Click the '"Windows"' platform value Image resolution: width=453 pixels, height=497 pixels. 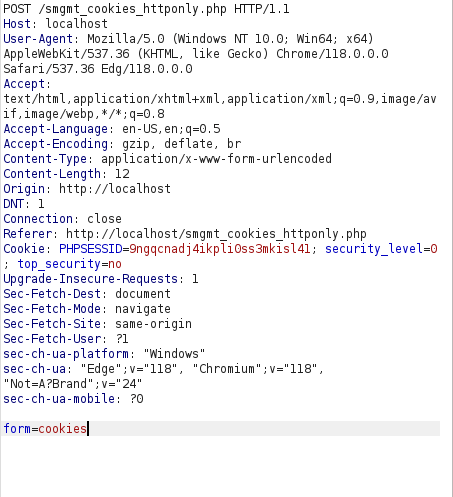[174, 354]
